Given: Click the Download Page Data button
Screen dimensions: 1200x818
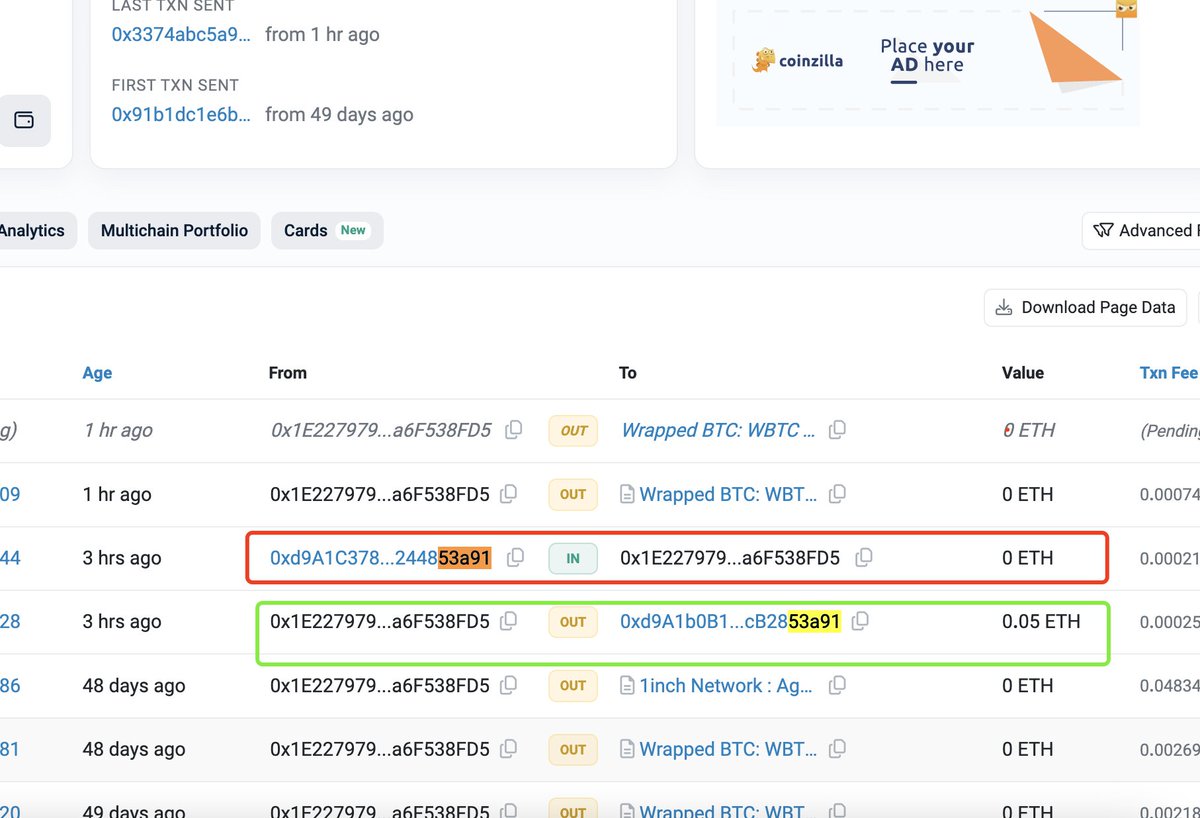Looking at the screenshot, I should 1085,307.
